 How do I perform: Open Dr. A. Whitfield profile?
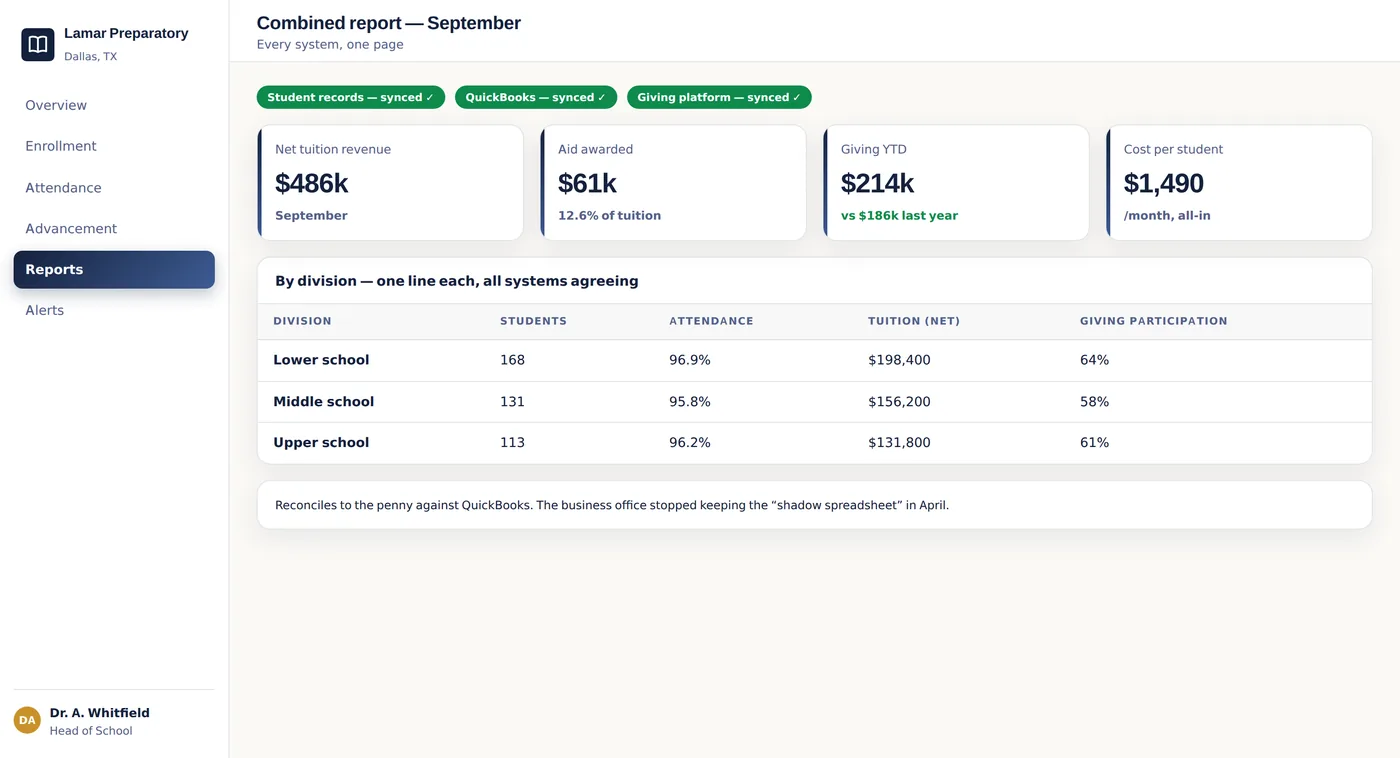[x=114, y=720]
